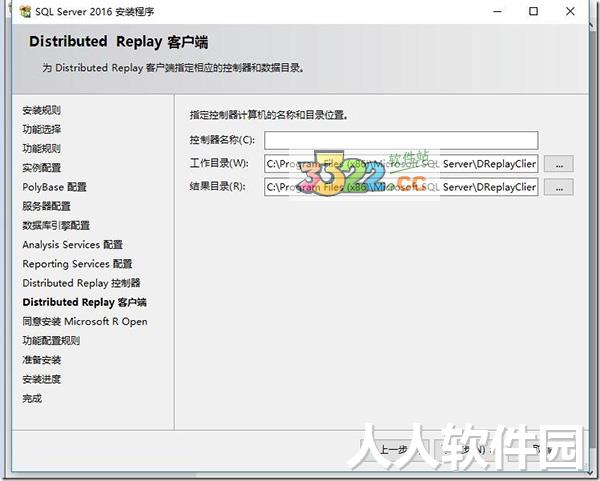Select the 功能选择 step
The height and width of the screenshot is (481, 600).
41,129
